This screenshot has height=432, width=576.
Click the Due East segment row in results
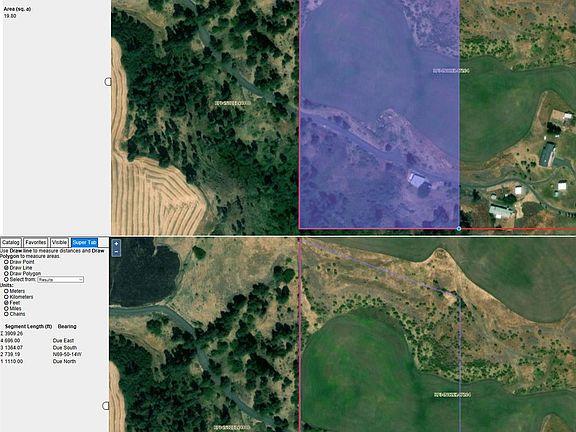pos(41,341)
